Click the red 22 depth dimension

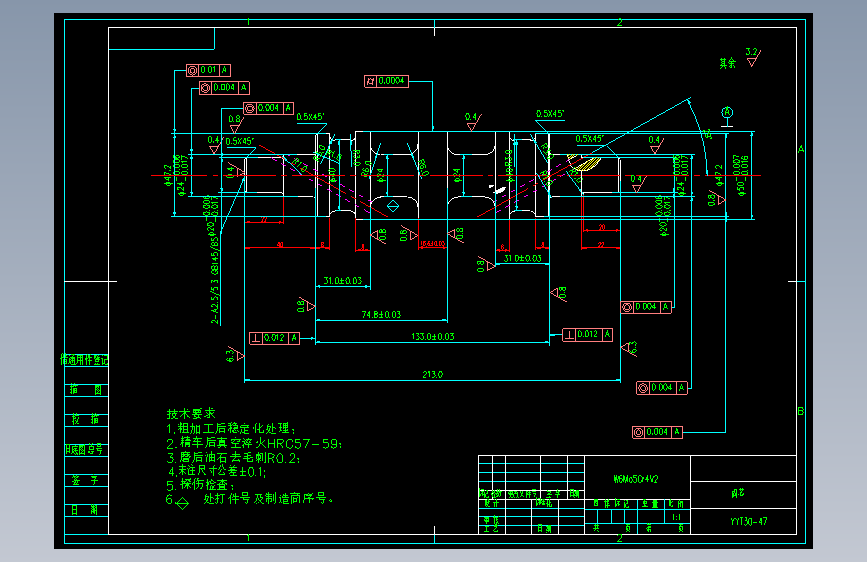pos(601,244)
